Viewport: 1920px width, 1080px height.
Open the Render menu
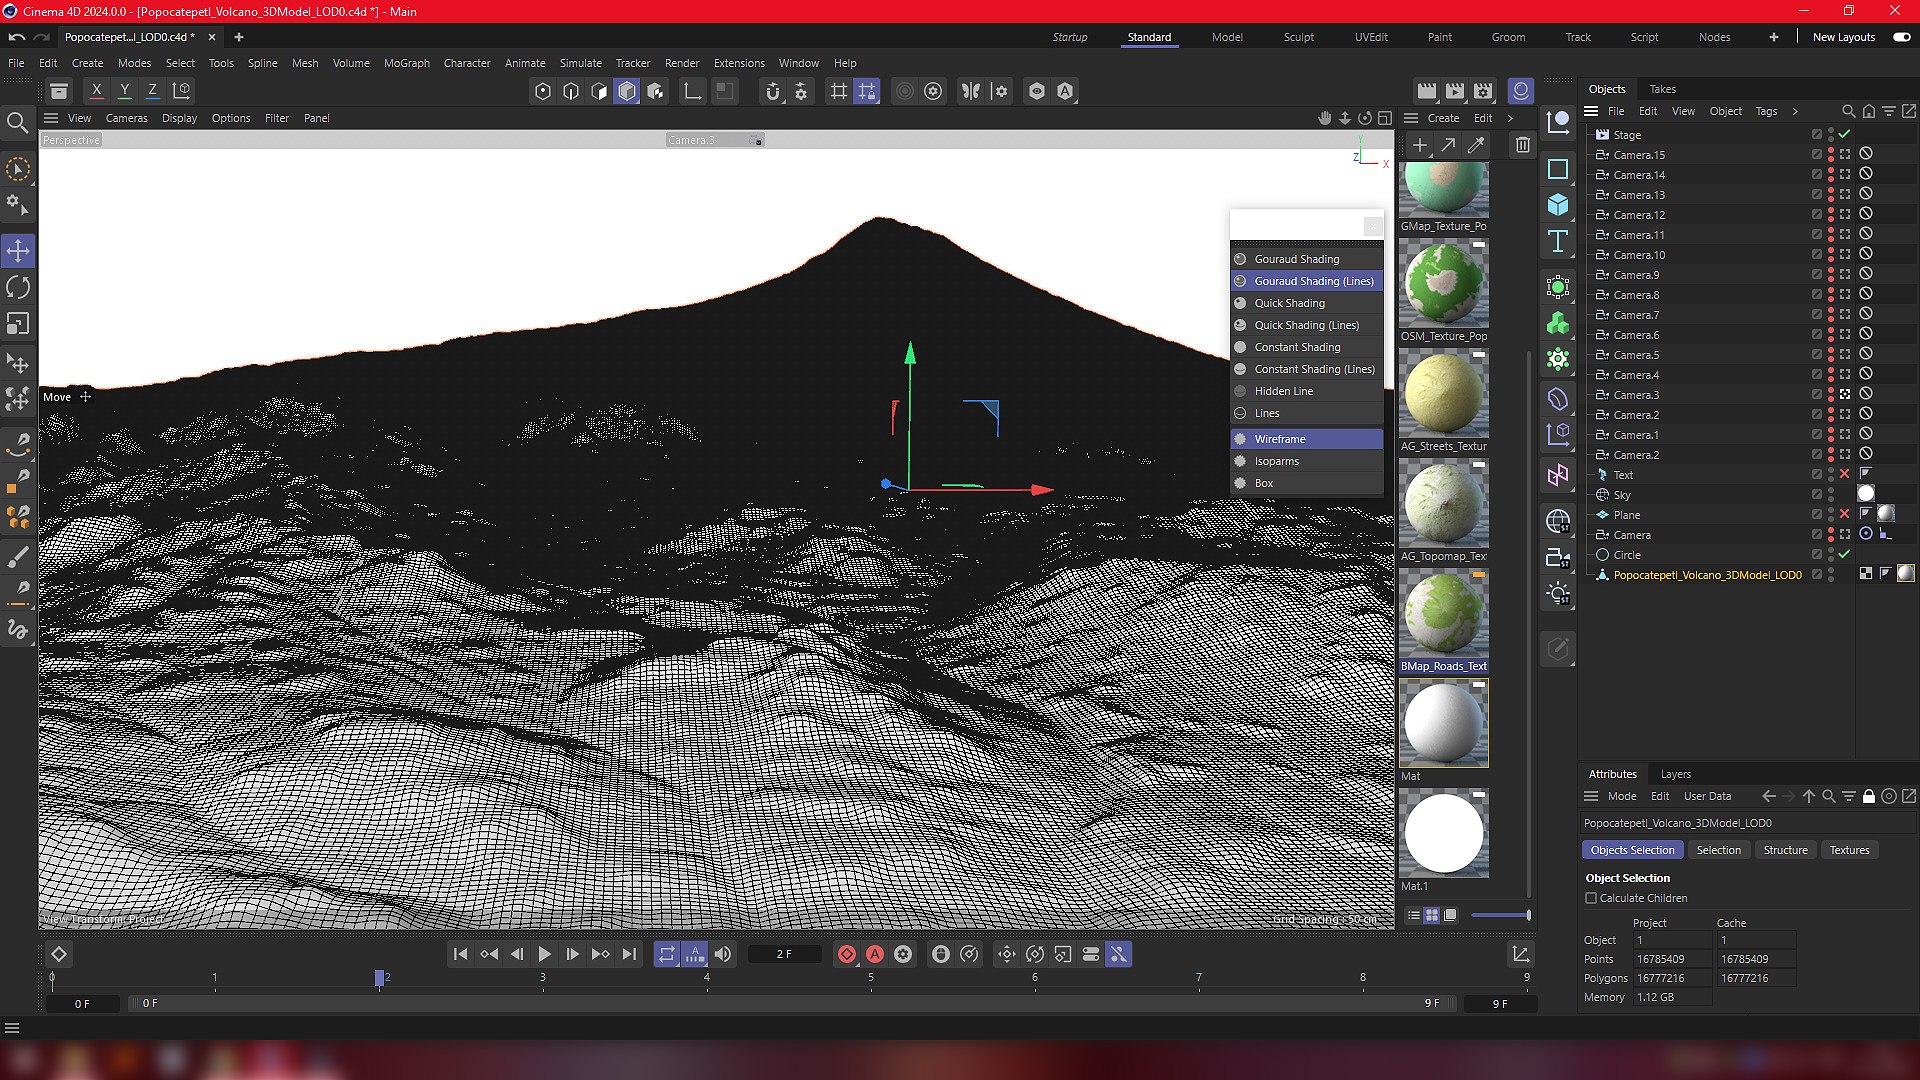coord(682,63)
